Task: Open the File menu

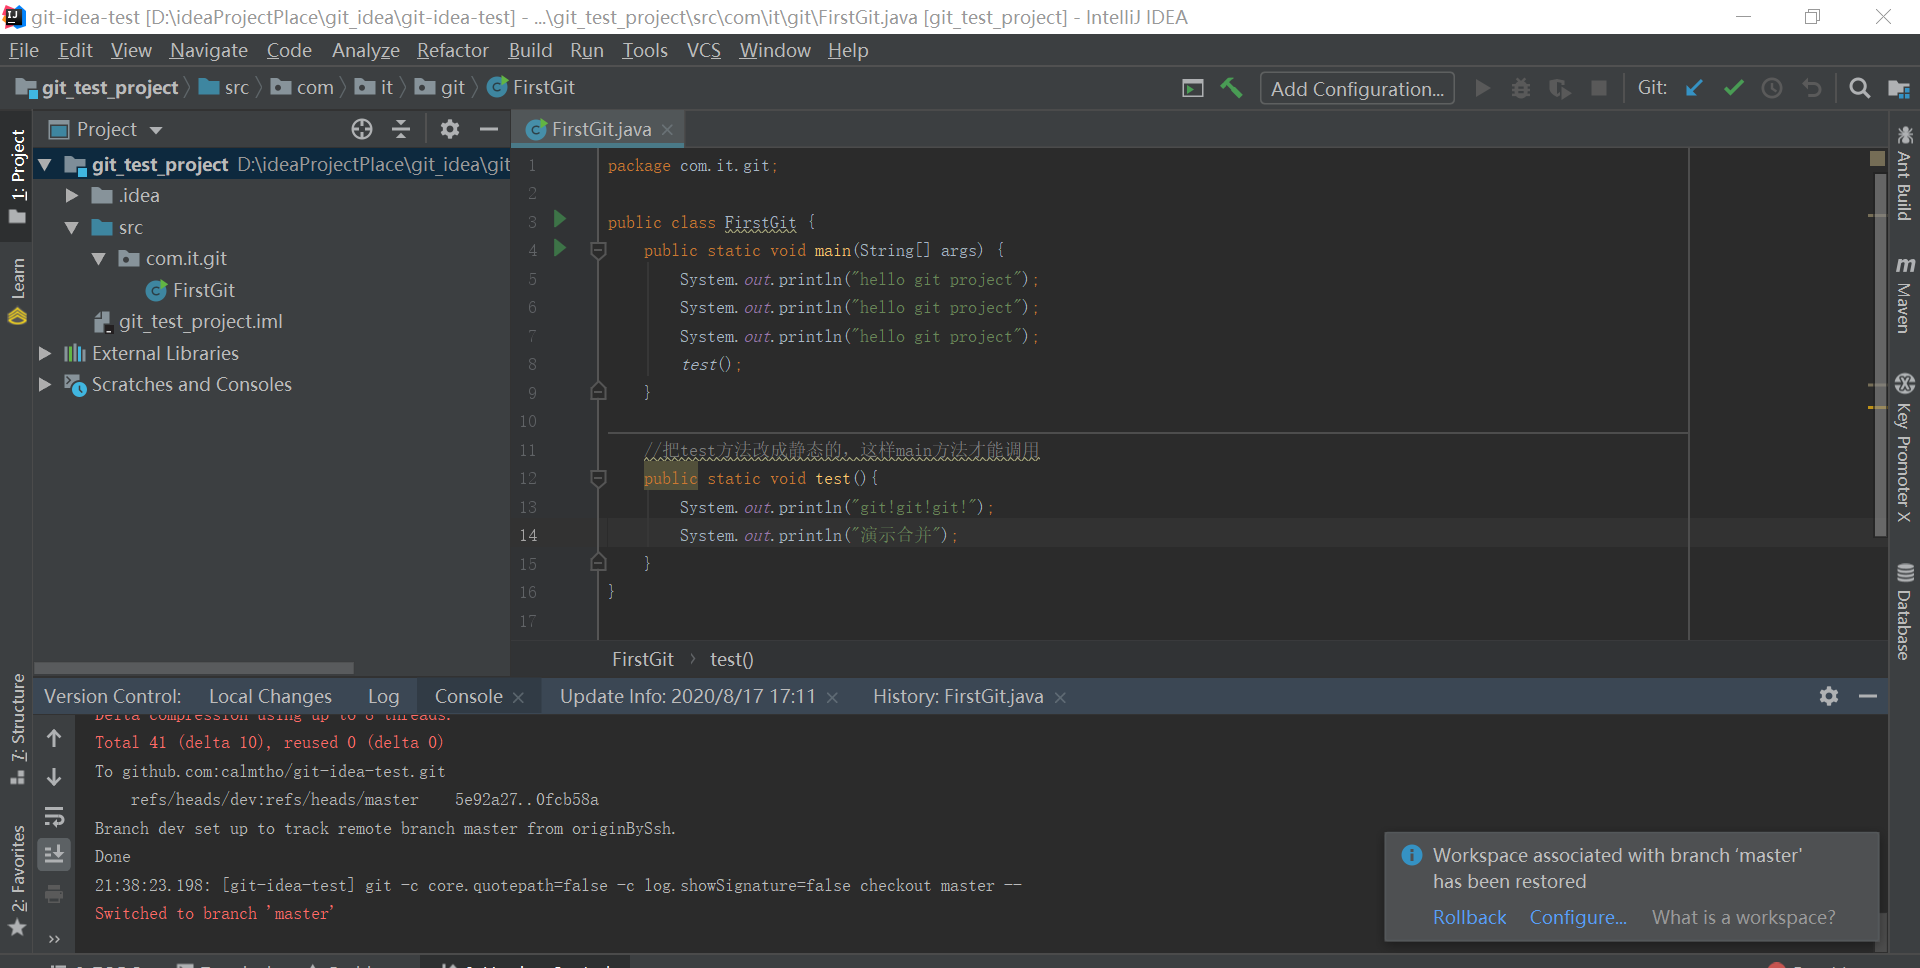Action: point(23,50)
